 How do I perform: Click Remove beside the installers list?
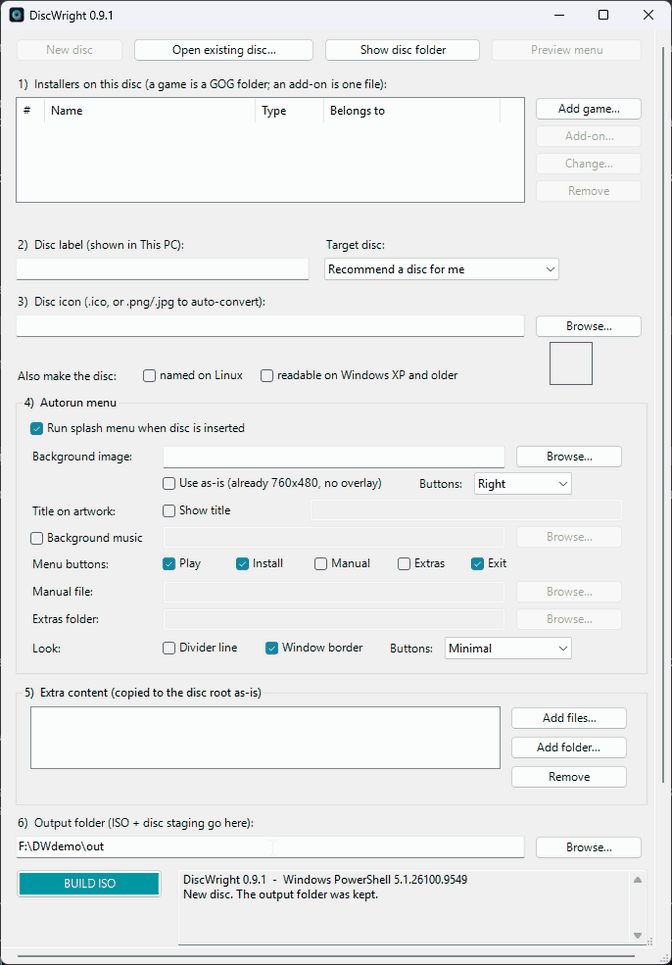589,191
